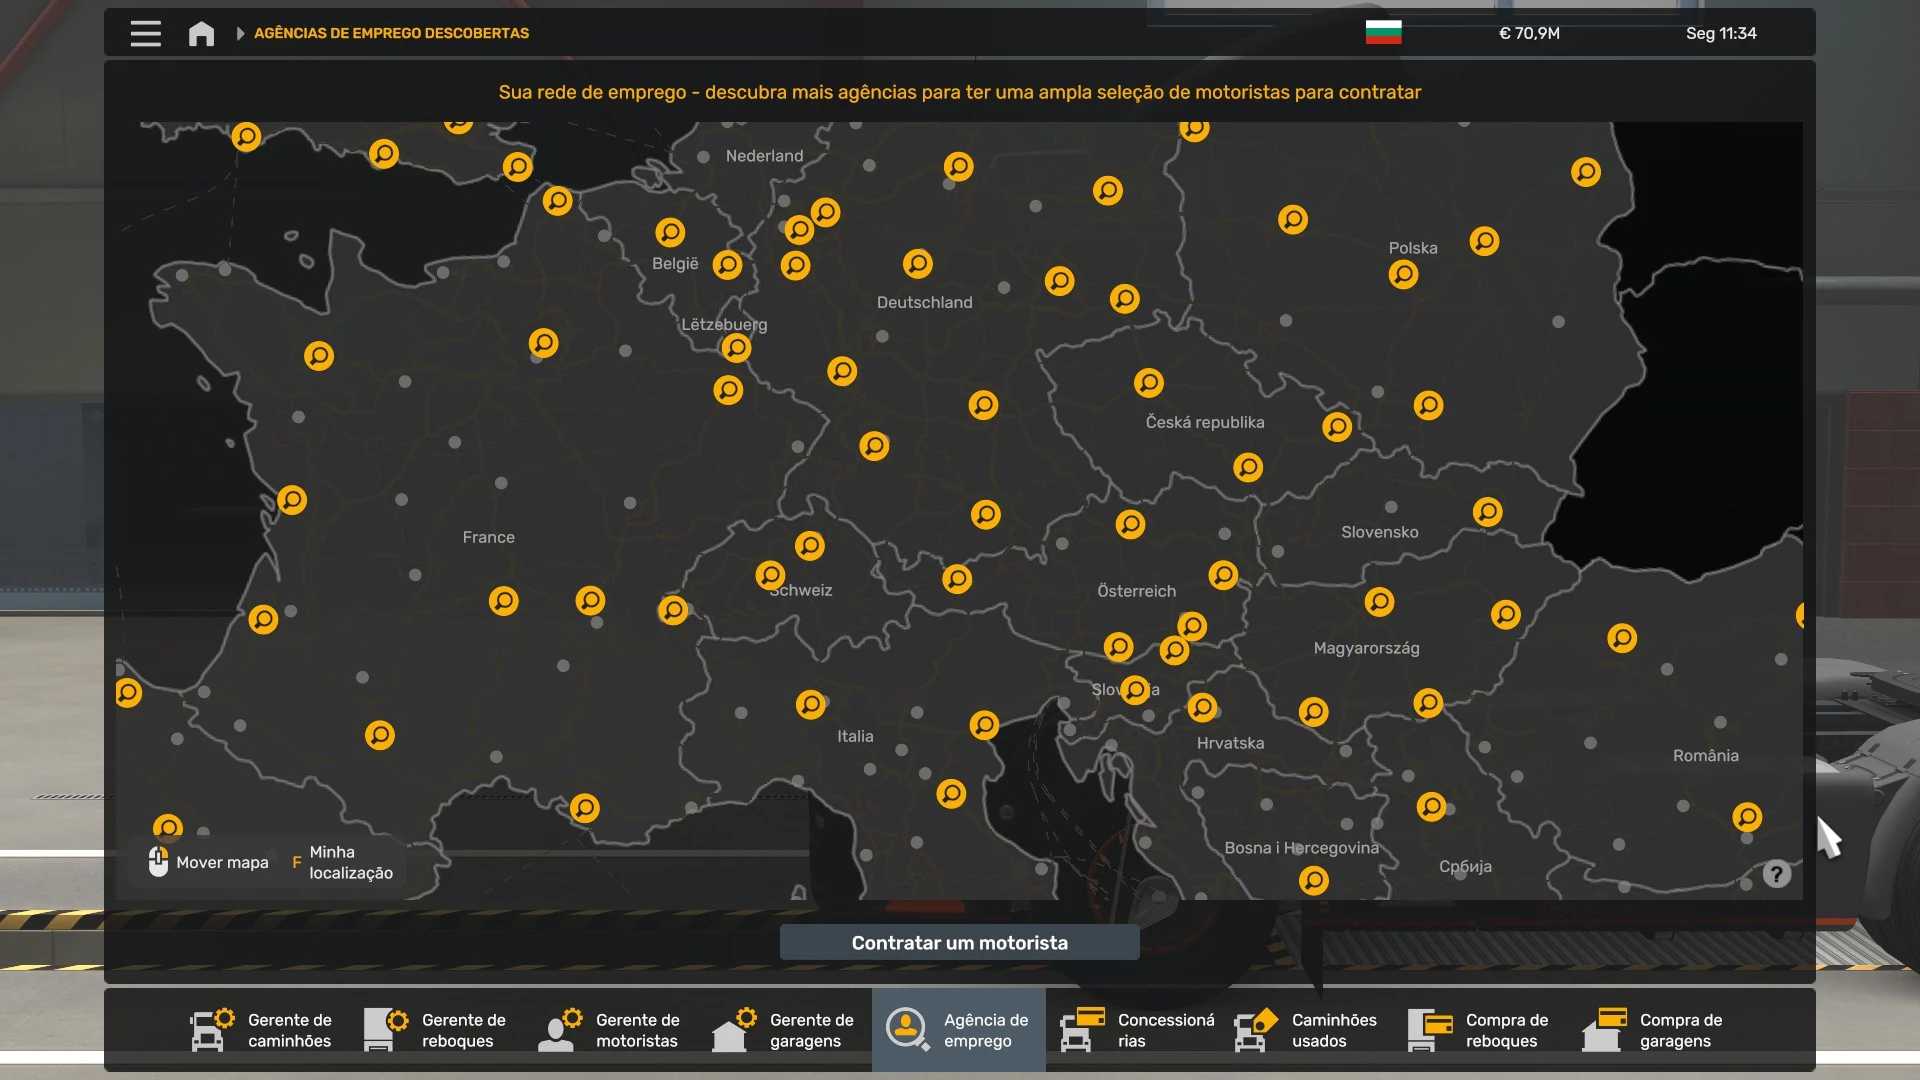
Task: Select job agency marker near België label
Action: pos(670,232)
